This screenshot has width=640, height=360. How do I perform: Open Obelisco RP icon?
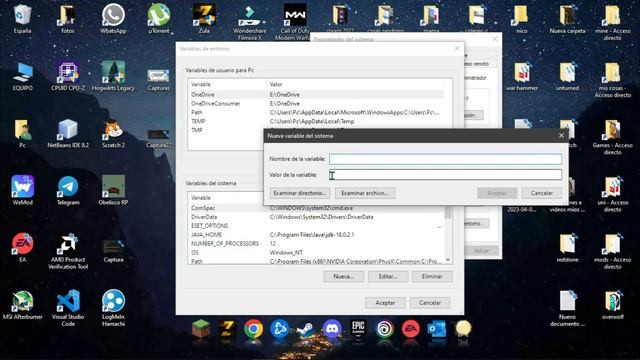click(x=113, y=190)
